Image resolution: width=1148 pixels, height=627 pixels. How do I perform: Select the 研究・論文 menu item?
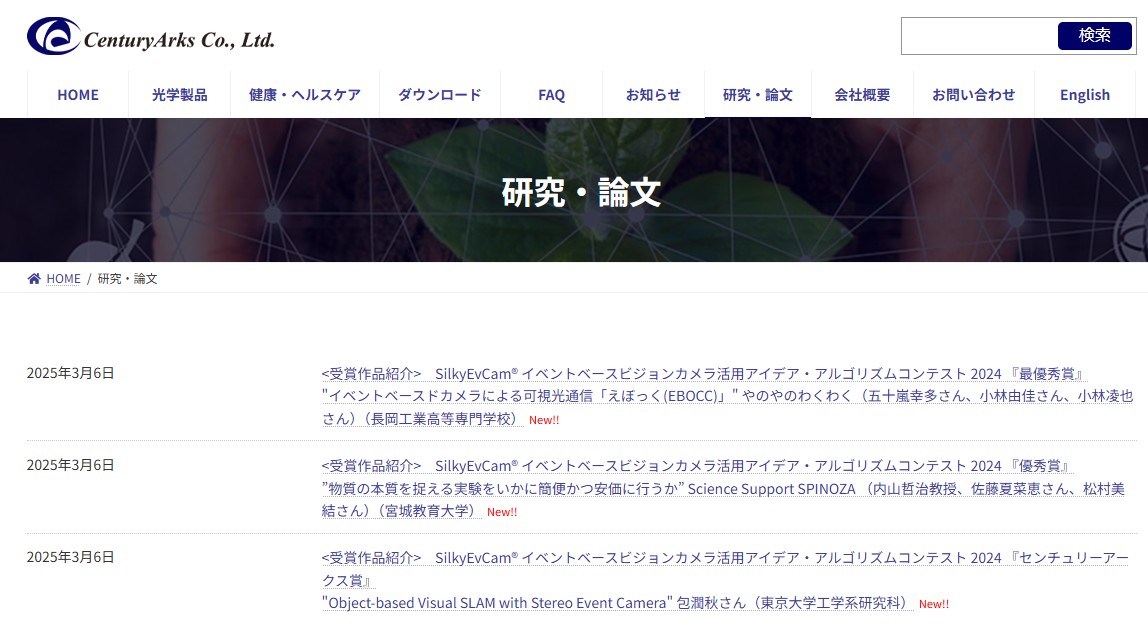pos(758,94)
